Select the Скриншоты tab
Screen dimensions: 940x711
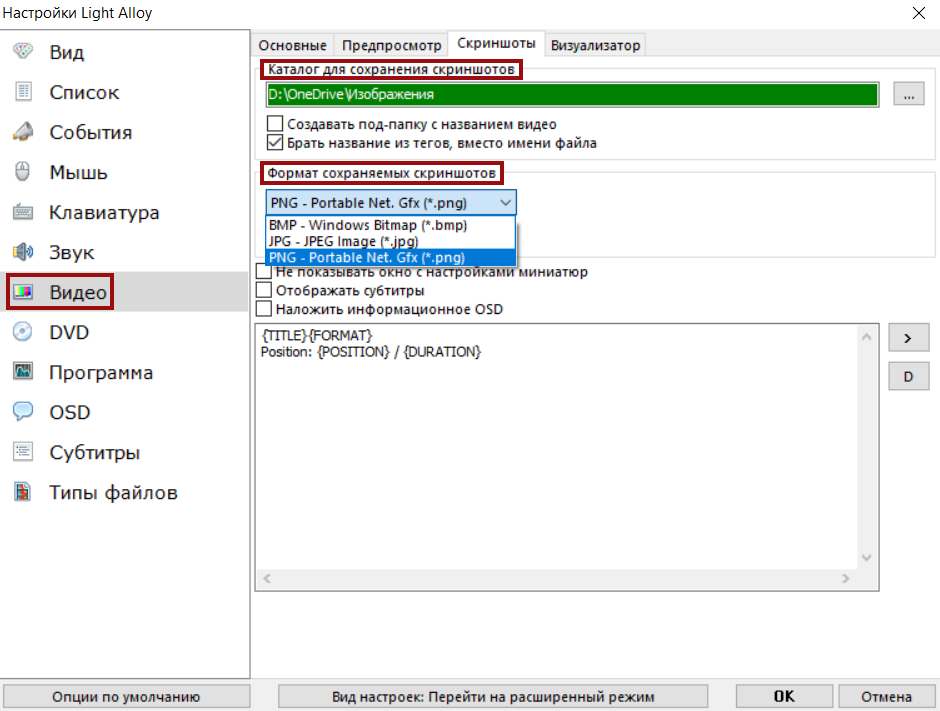pos(496,43)
